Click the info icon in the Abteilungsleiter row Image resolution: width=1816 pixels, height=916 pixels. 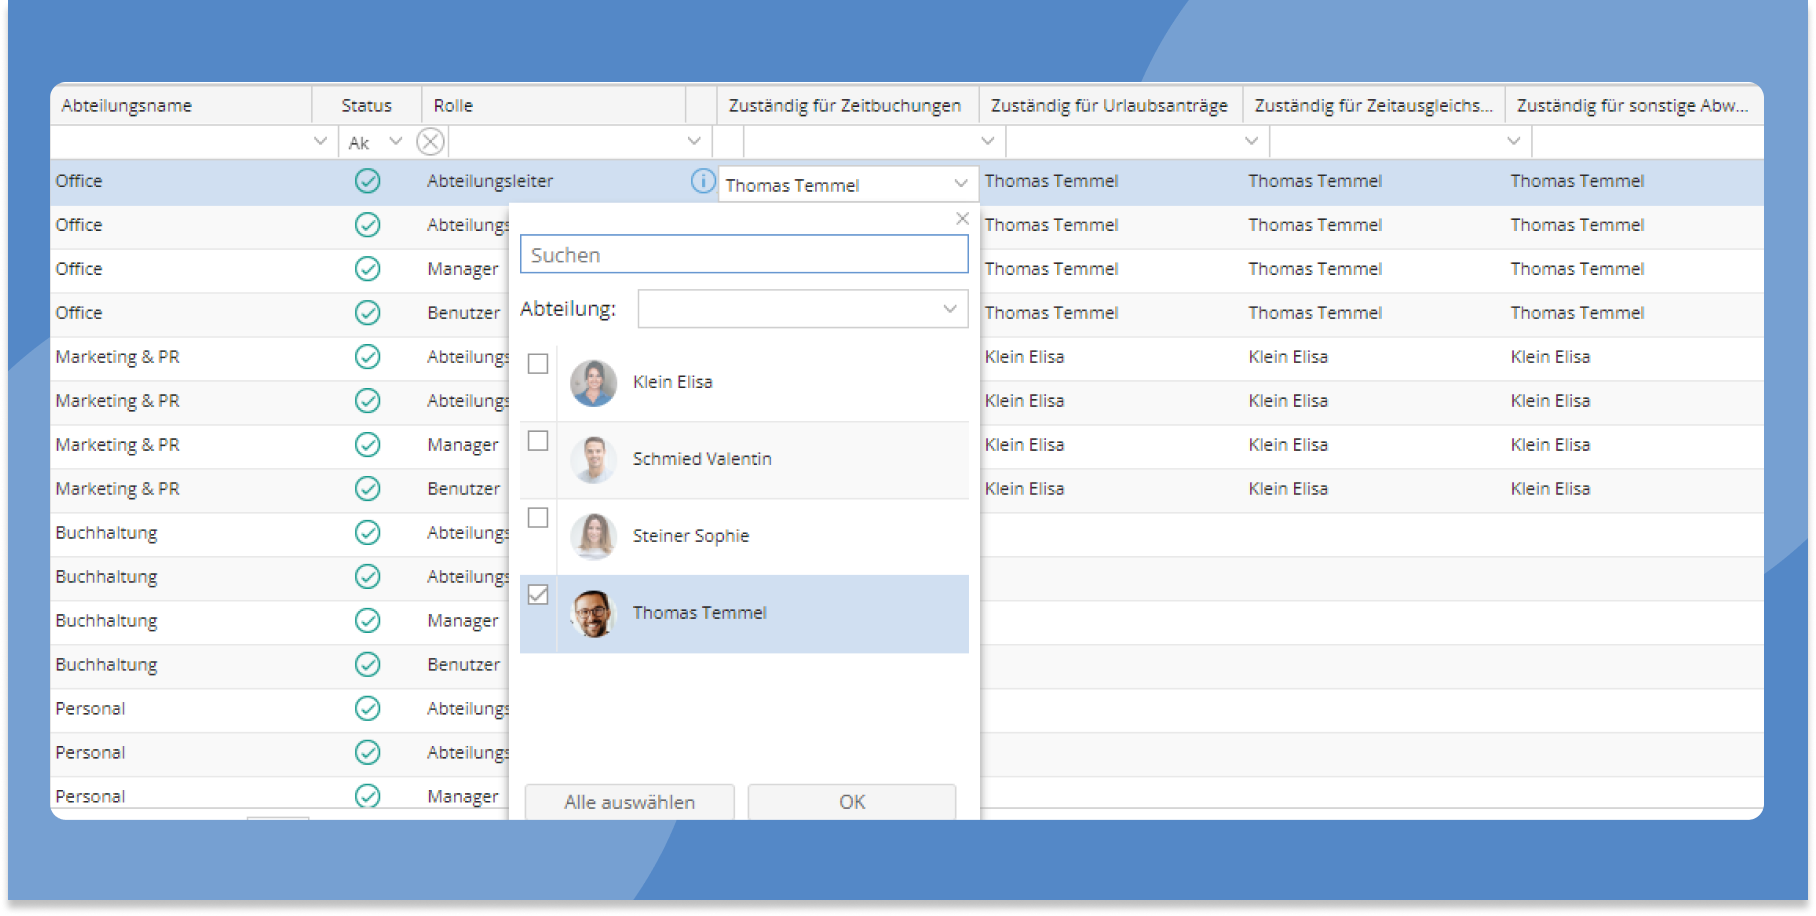[x=703, y=181]
